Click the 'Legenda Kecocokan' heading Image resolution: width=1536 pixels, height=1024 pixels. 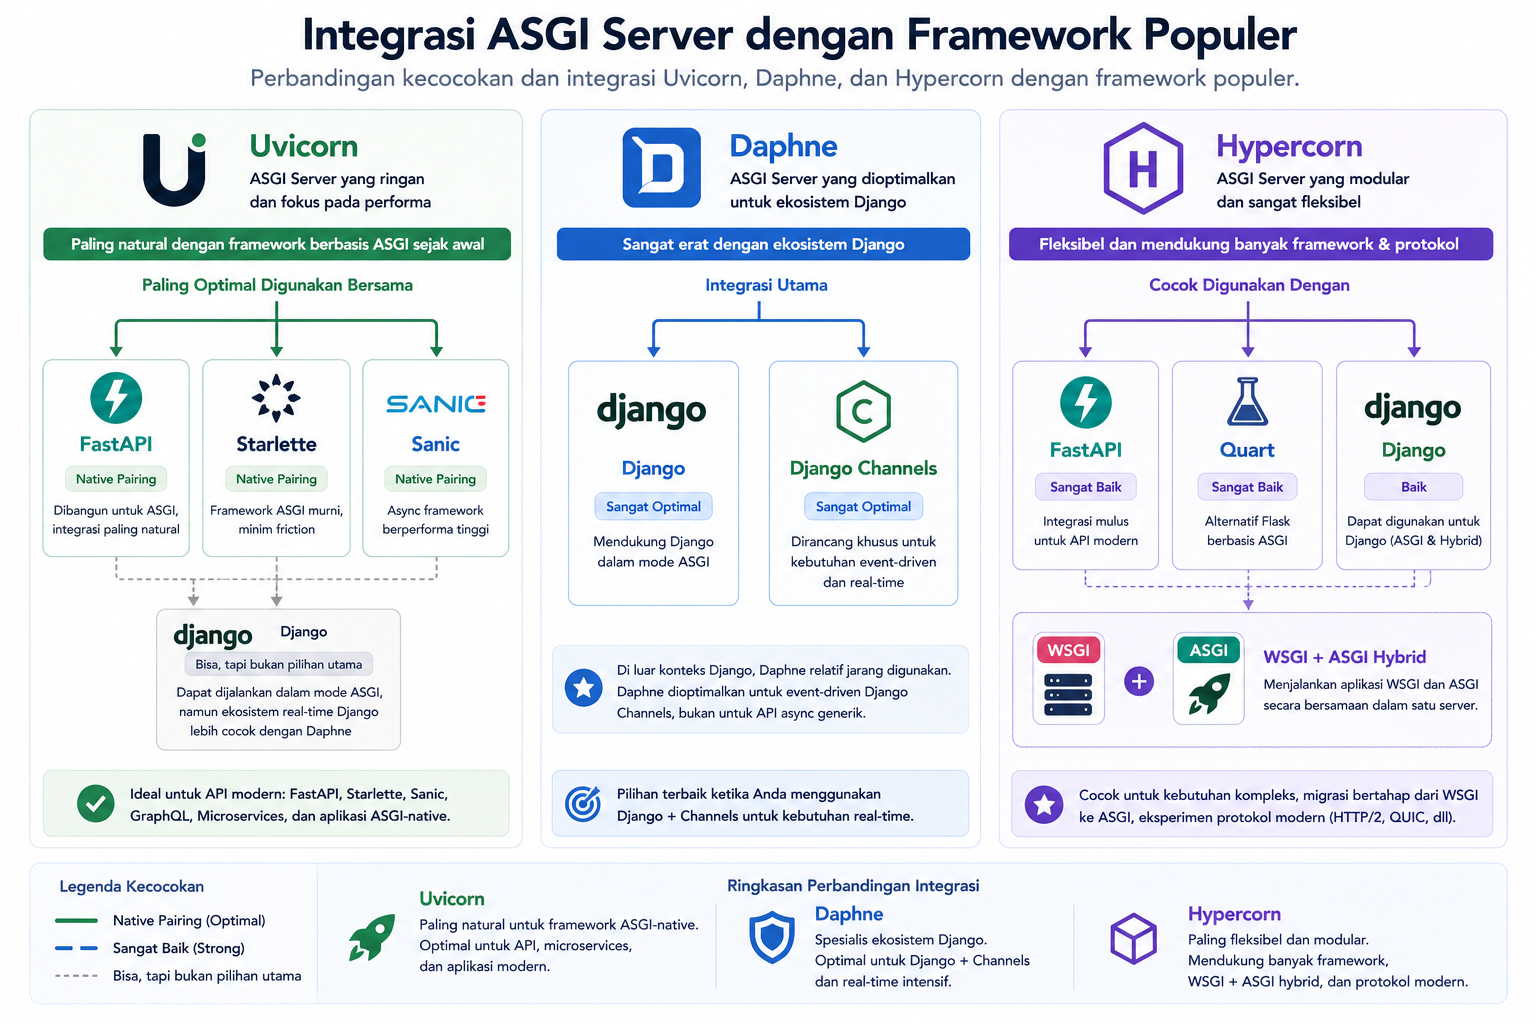[x=132, y=886]
